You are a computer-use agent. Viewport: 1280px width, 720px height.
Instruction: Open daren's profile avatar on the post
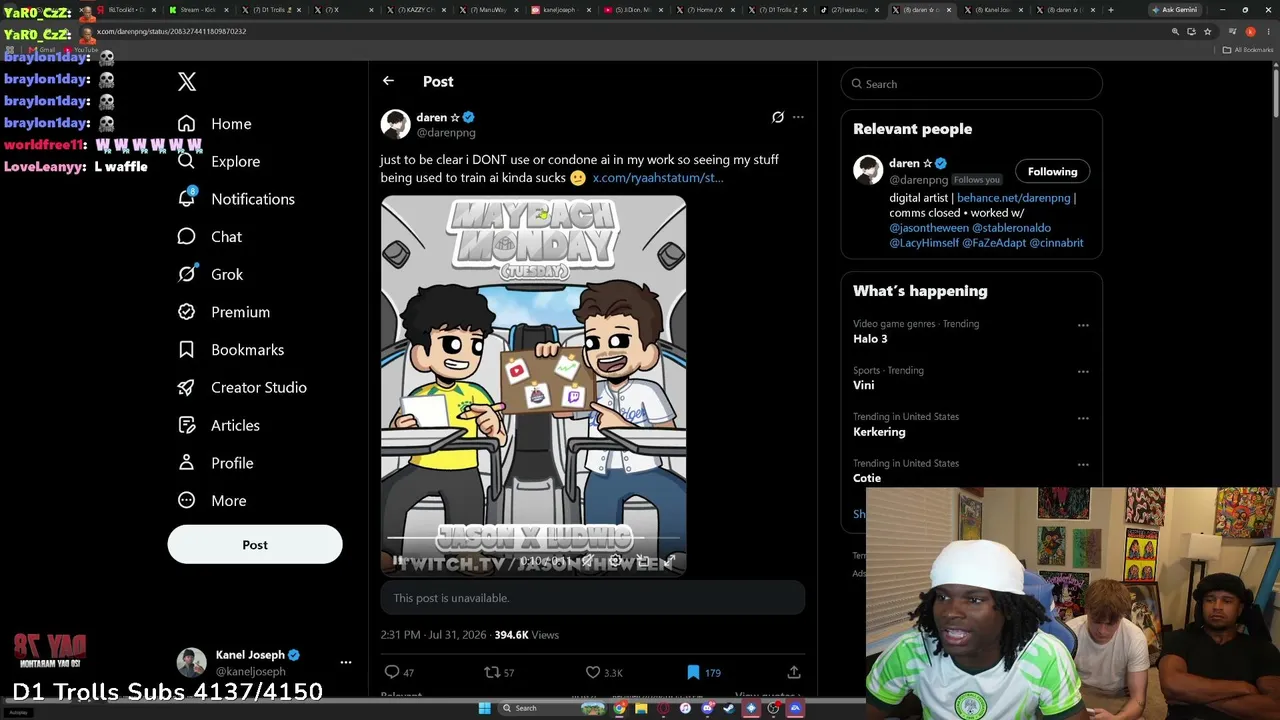pos(396,124)
